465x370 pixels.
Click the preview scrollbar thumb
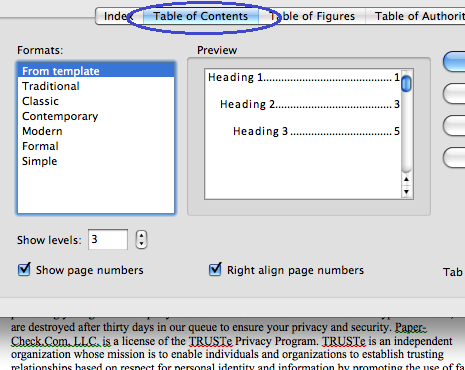406,84
